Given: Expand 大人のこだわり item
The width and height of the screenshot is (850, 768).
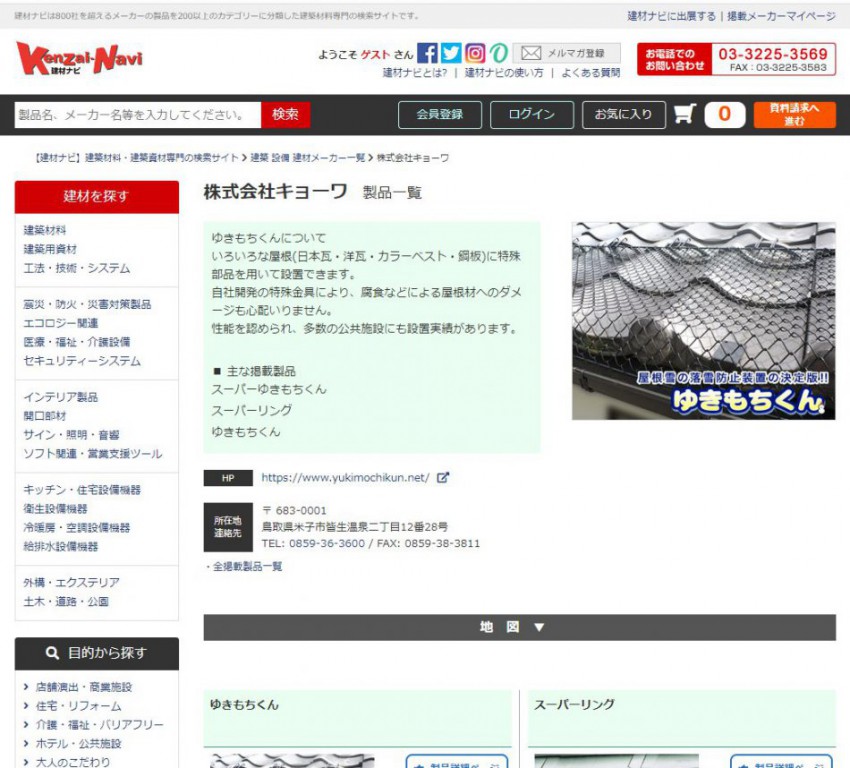Looking at the screenshot, I should point(73,762).
